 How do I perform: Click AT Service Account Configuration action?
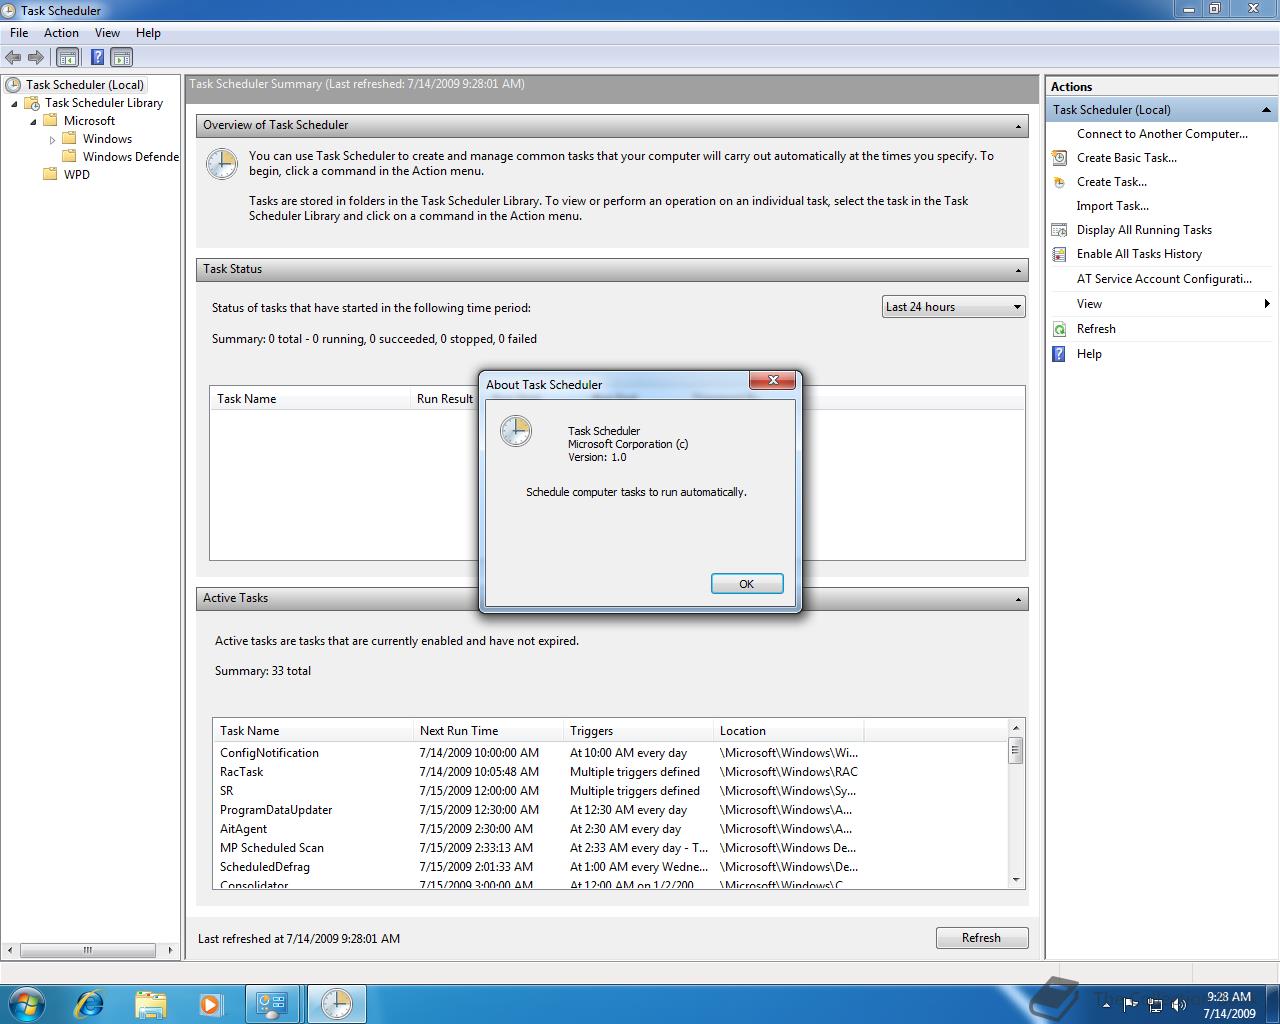click(1164, 279)
